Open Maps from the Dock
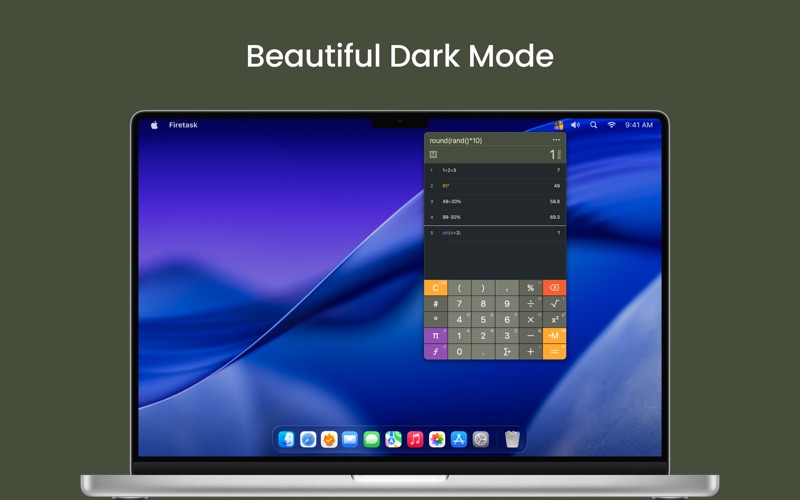Image resolution: width=800 pixels, height=500 pixels. [393, 439]
